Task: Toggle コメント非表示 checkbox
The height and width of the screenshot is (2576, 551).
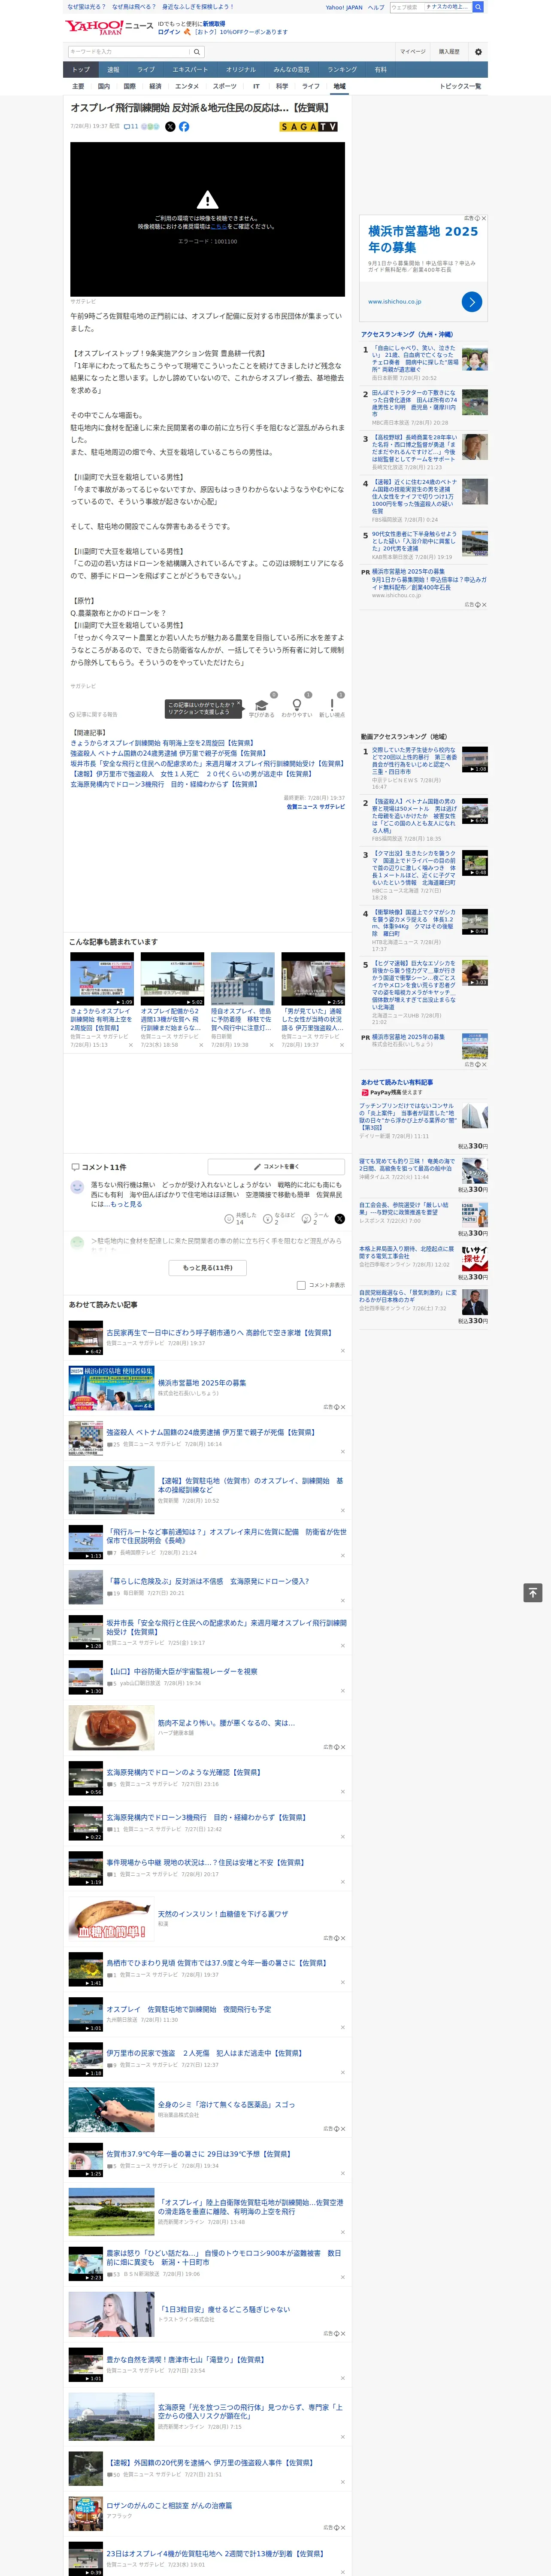Action: (301, 1285)
